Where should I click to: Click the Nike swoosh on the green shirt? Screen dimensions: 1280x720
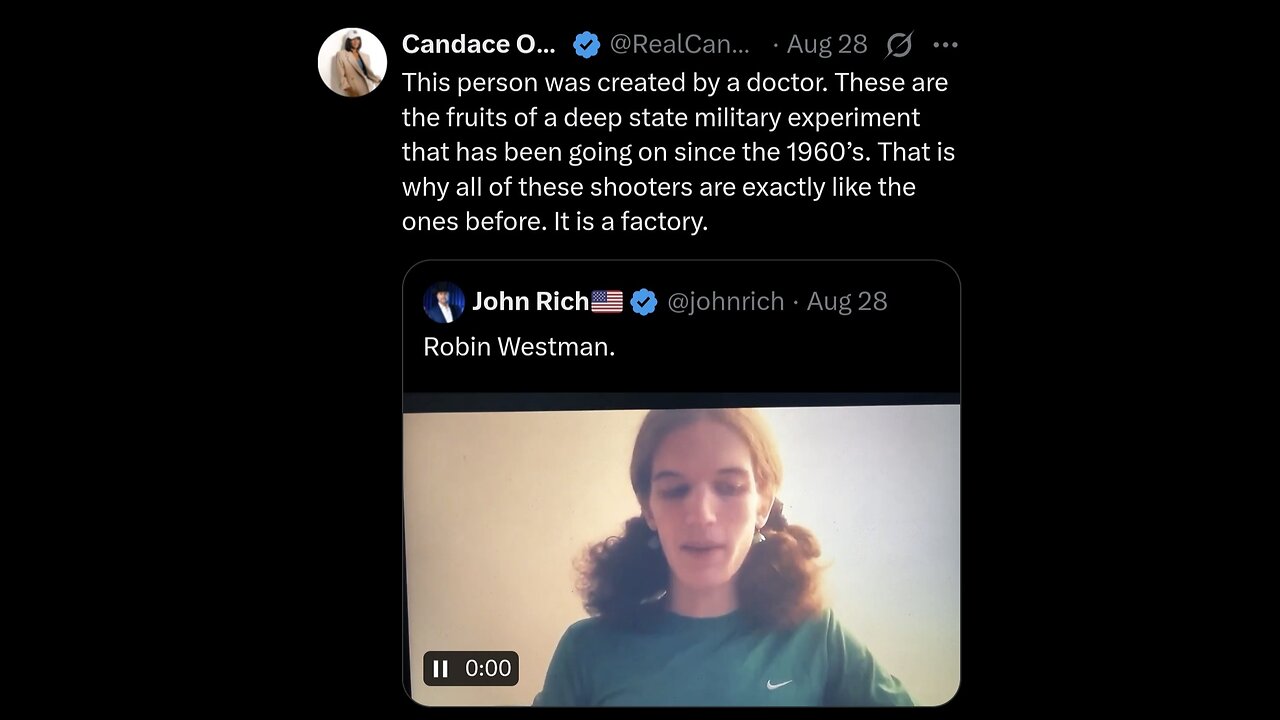pyautogui.click(x=779, y=685)
